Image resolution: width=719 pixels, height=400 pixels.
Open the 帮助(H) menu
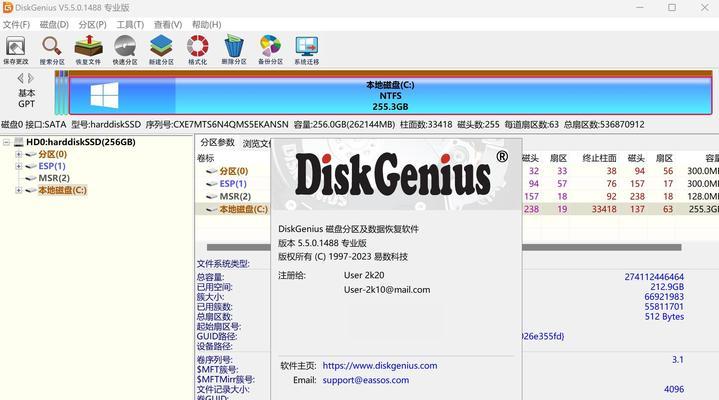206,25
